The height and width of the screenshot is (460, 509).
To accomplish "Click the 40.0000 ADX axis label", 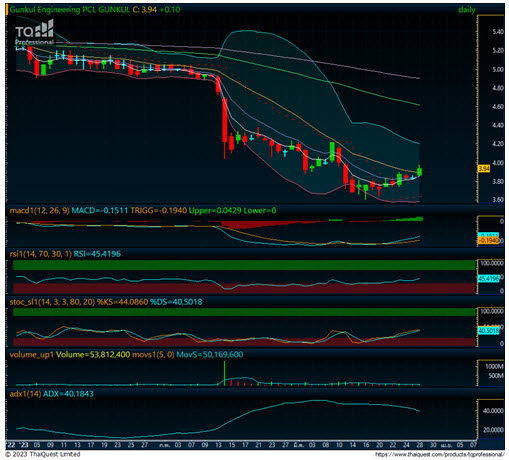I will point(493,411).
